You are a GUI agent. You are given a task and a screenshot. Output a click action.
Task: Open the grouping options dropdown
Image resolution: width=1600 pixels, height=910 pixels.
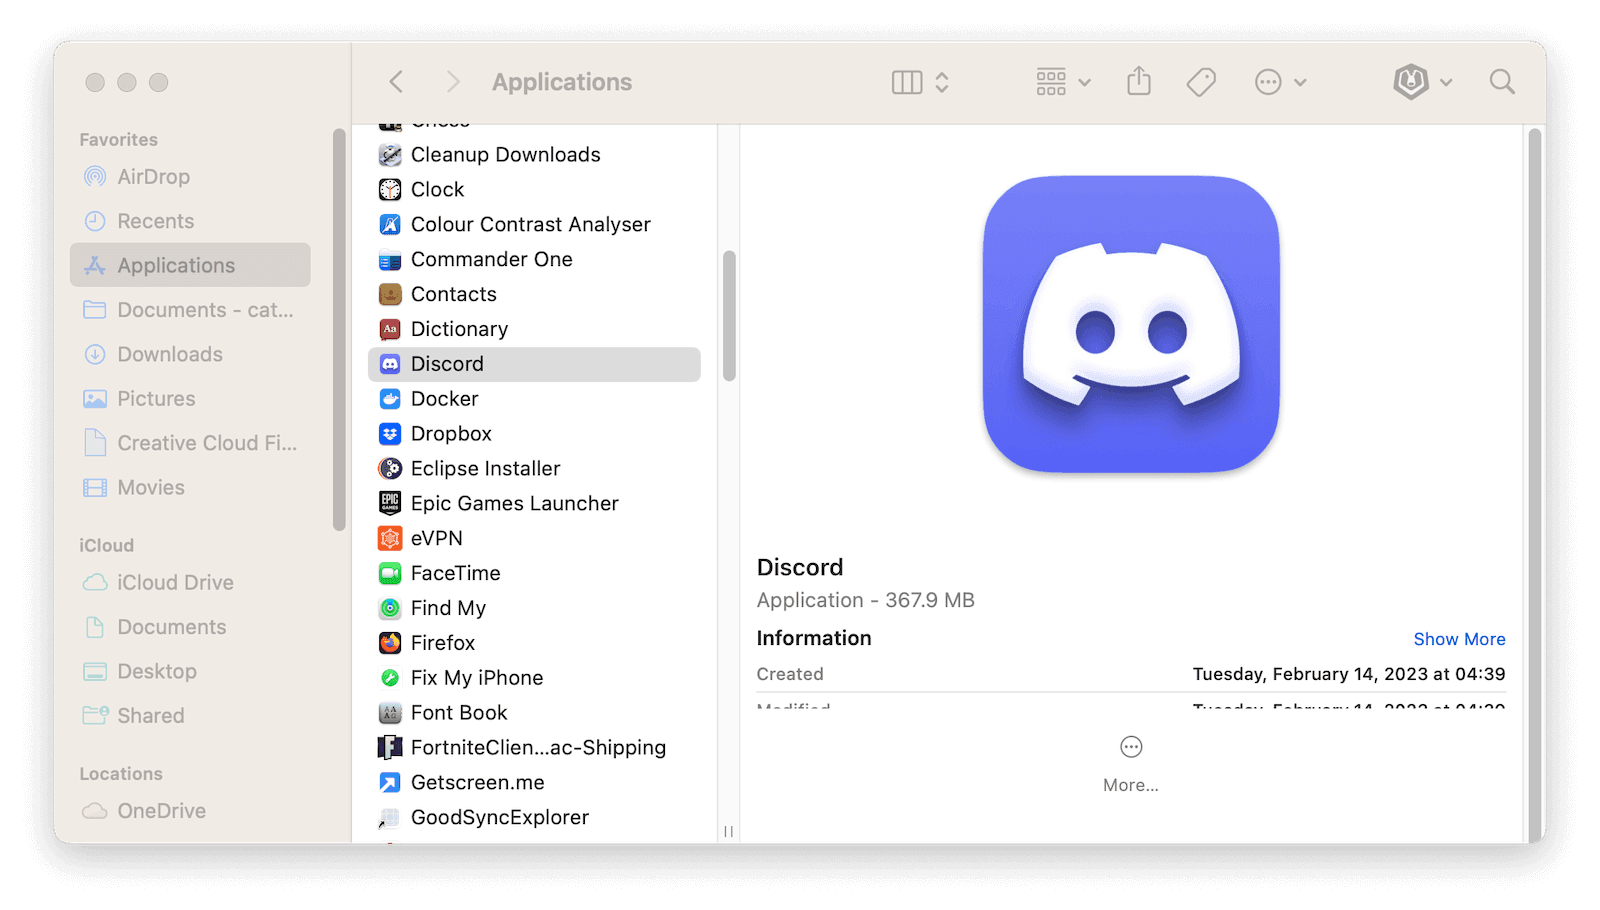coord(1060,82)
